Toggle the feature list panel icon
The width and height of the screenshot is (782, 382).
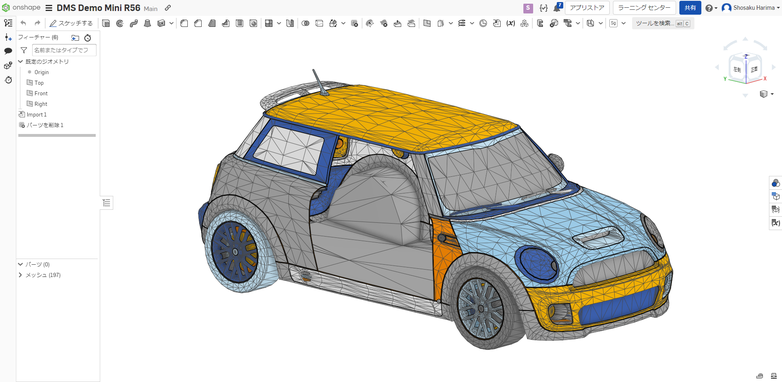coord(8,23)
